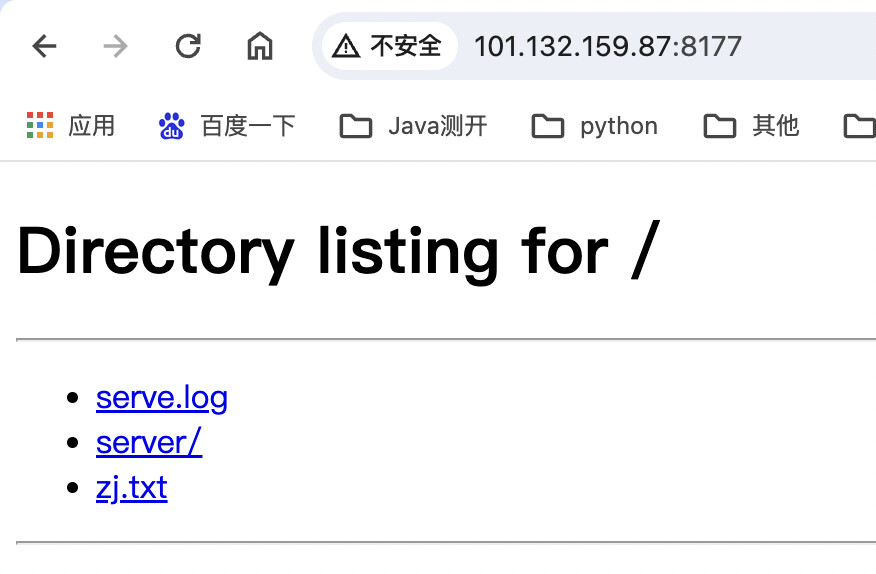Click the python bookmark folder icon
Viewport: 876px width, 574px height.
[548, 126]
